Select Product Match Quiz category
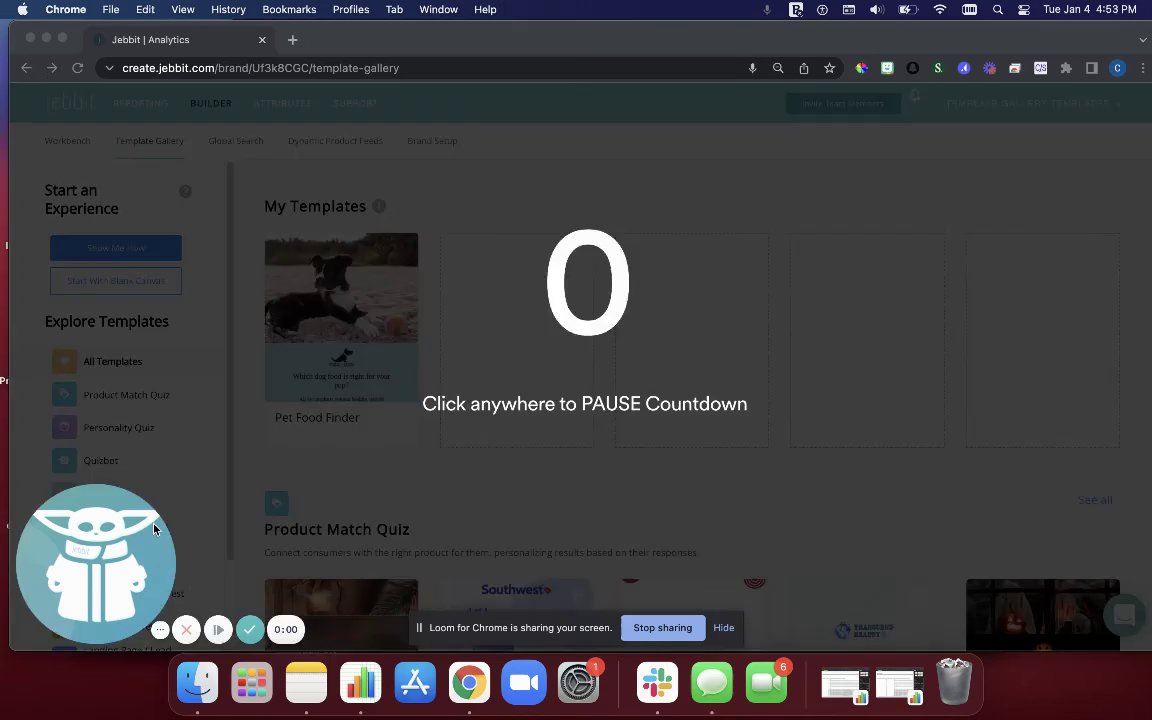The width and height of the screenshot is (1152, 720). pos(112,395)
